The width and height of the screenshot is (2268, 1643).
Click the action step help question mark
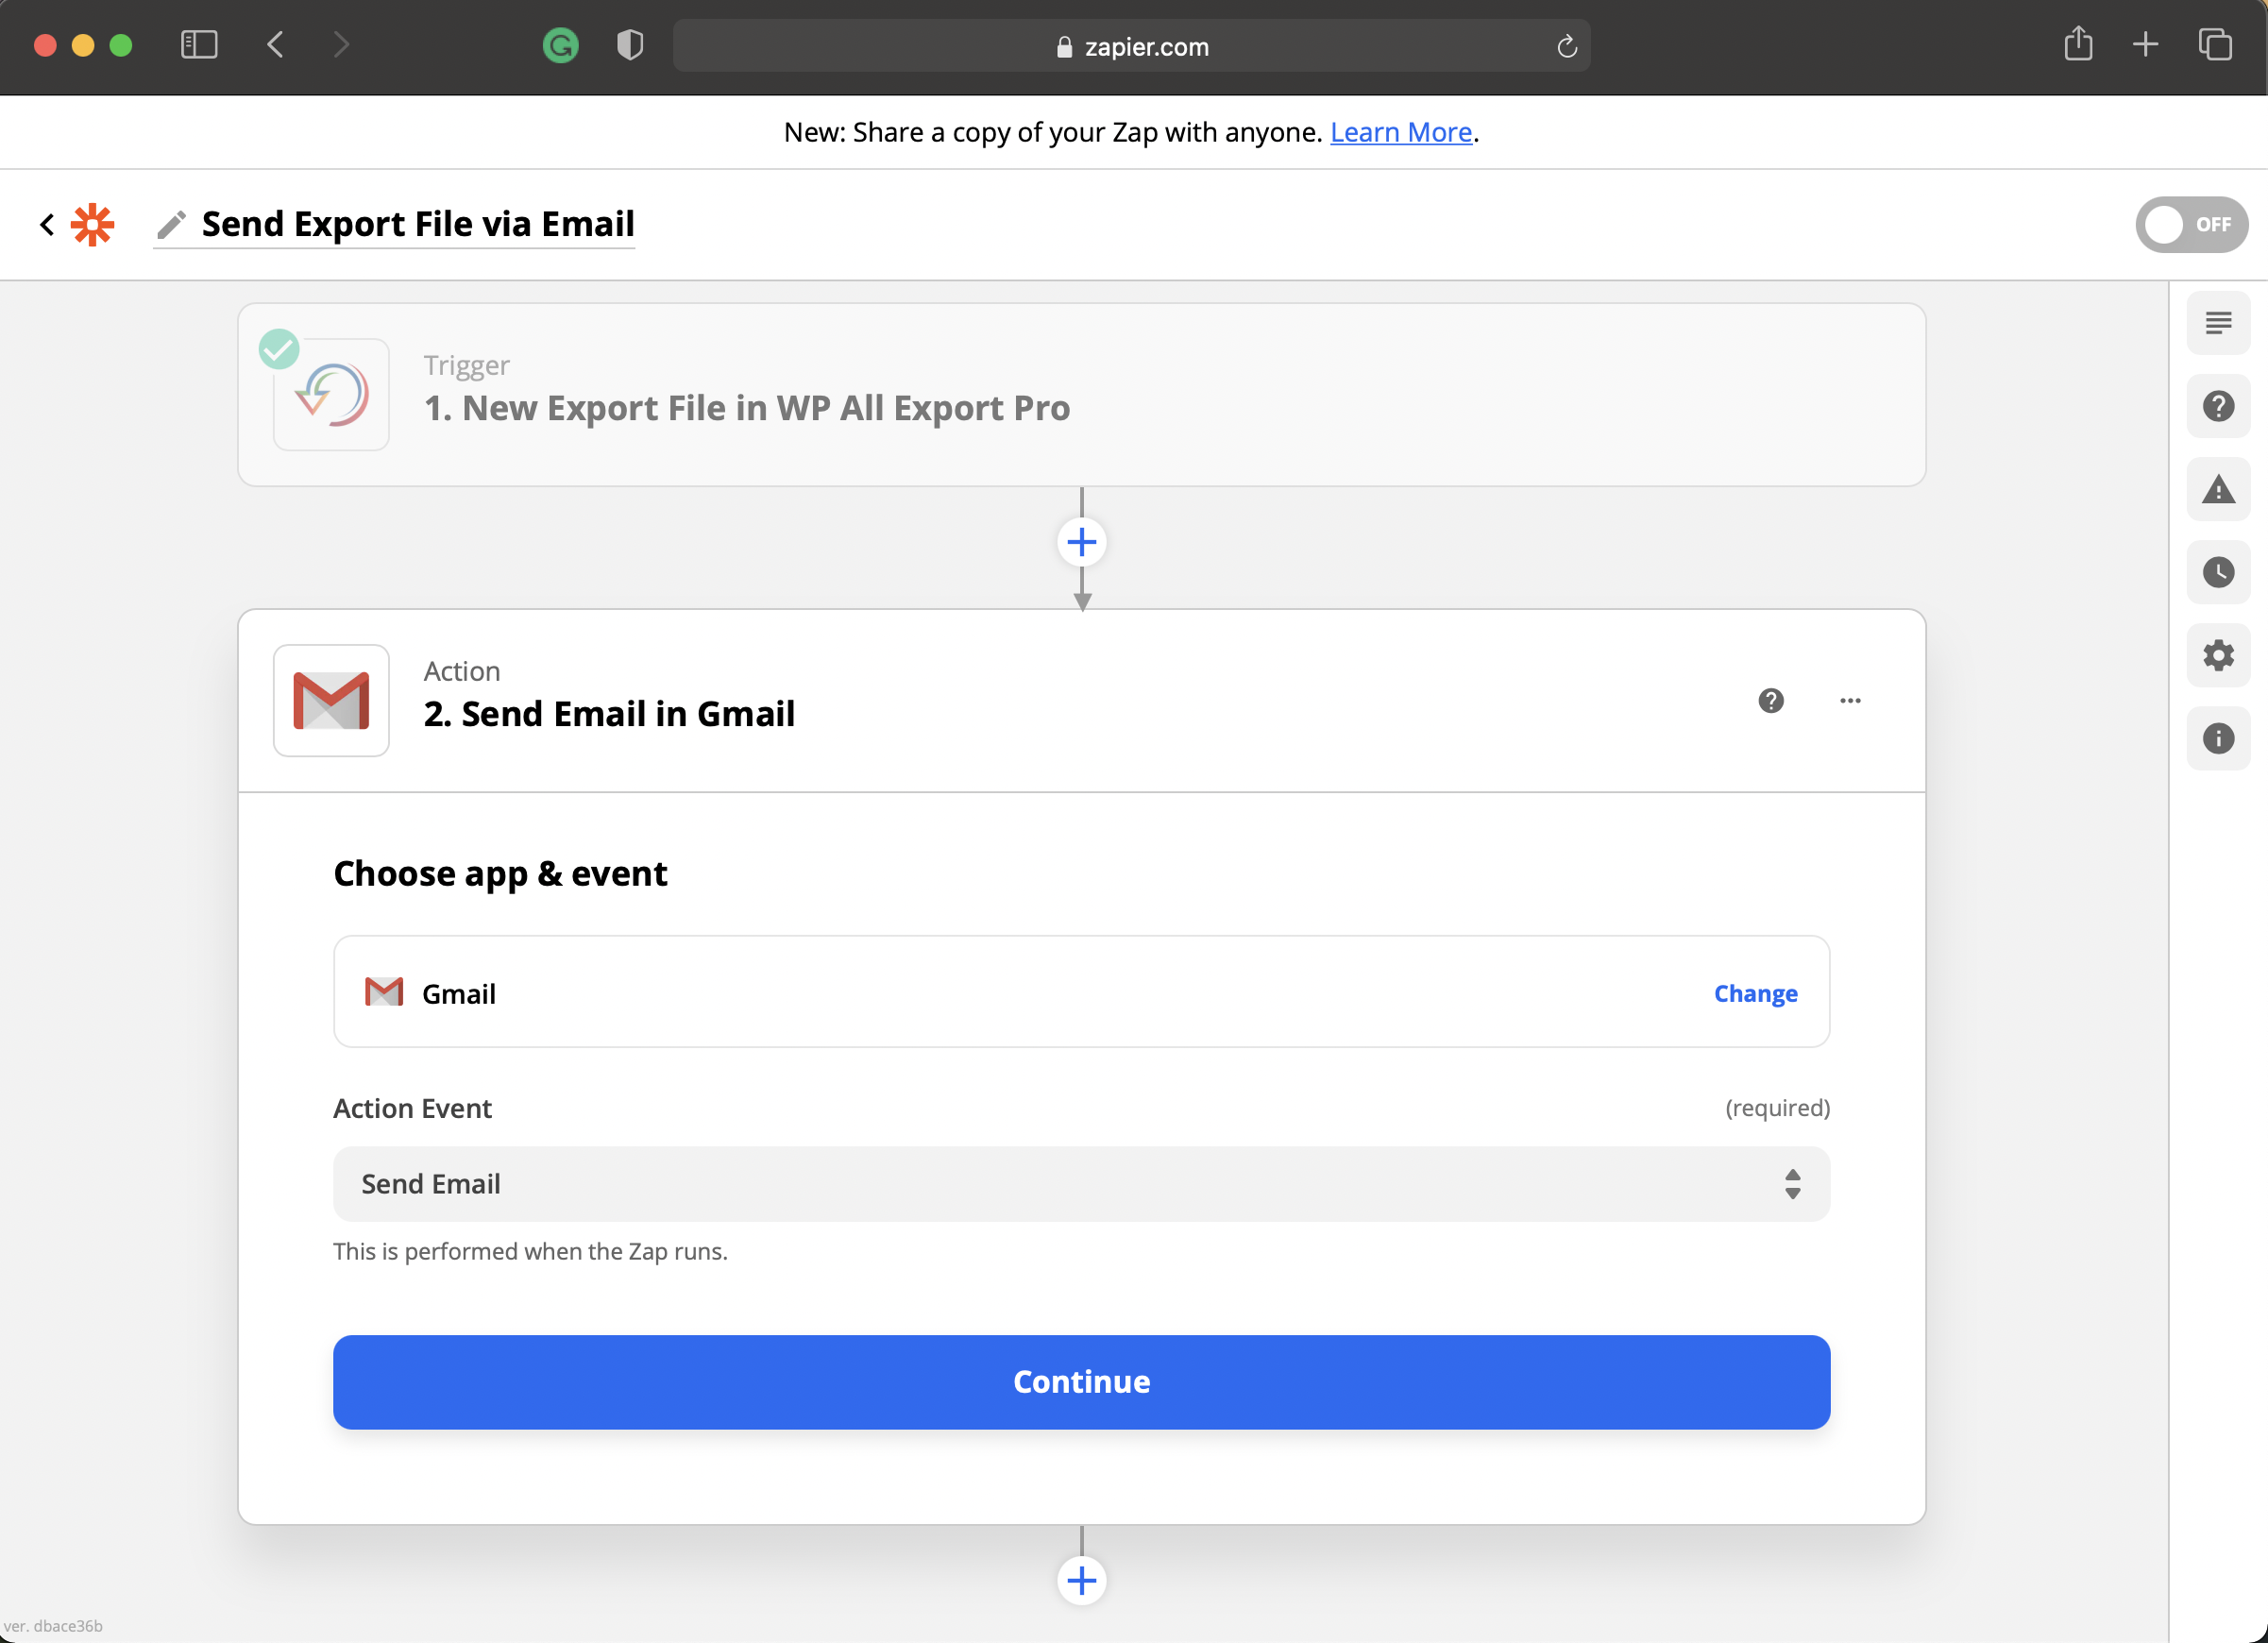tap(1770, 700)
